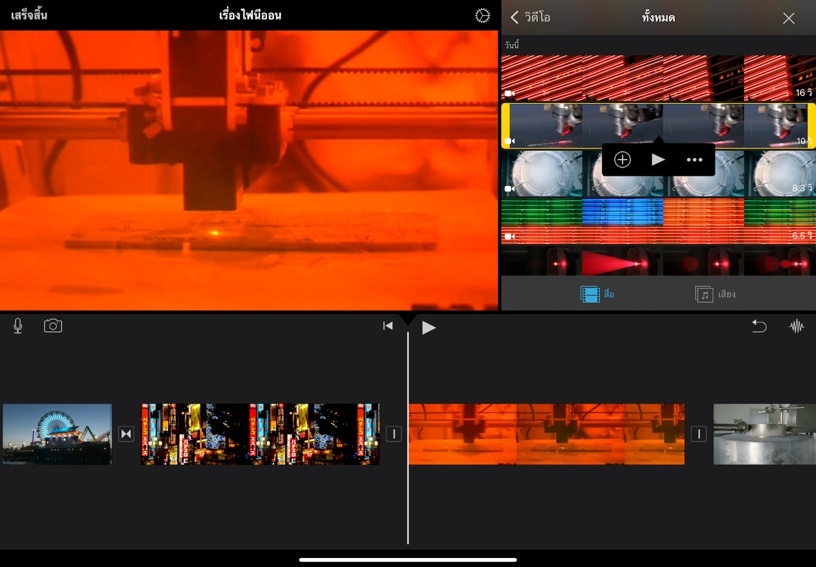Screen dimensions: 816x567
Task: Open transition before the orange machine clip
Action: (394, 434)
